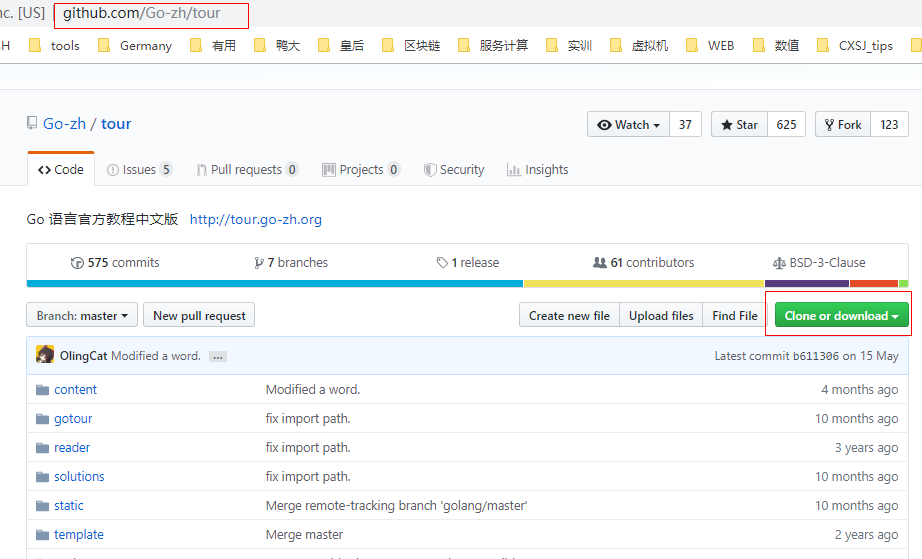Click the folder icon next to reader

coord(42,448)
